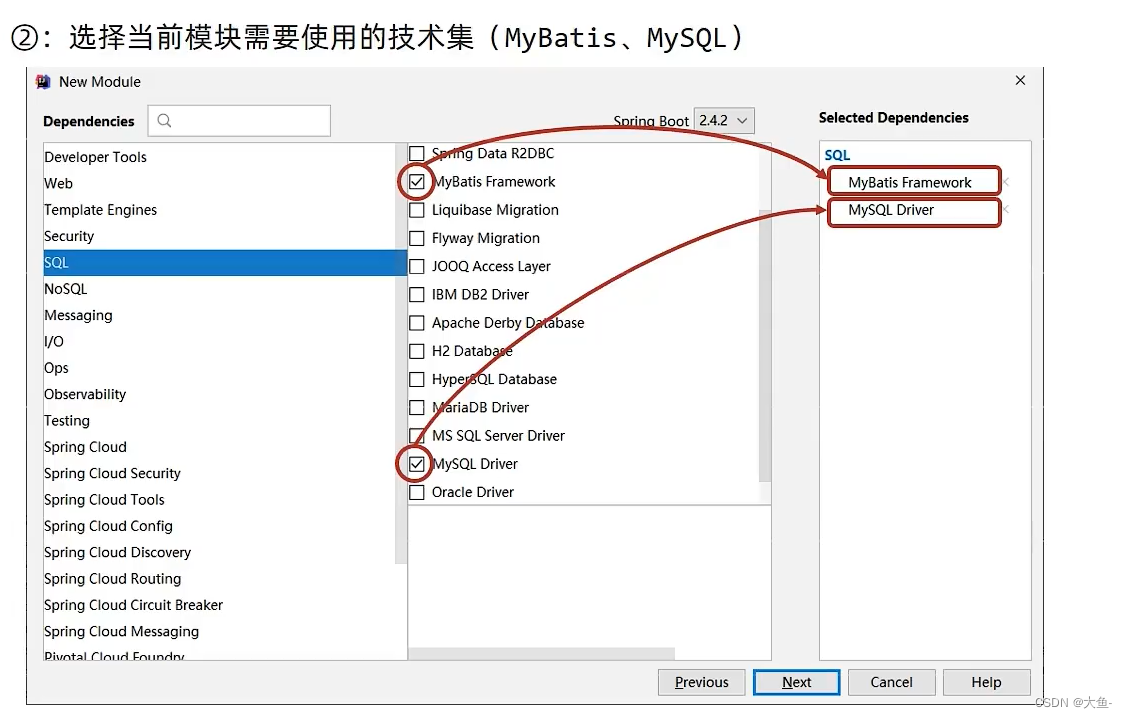Select the JOOQ Access Layer checkbox
Viewport: 1127px width, 718px height.
pyautogui.click(x=417, y=266)
